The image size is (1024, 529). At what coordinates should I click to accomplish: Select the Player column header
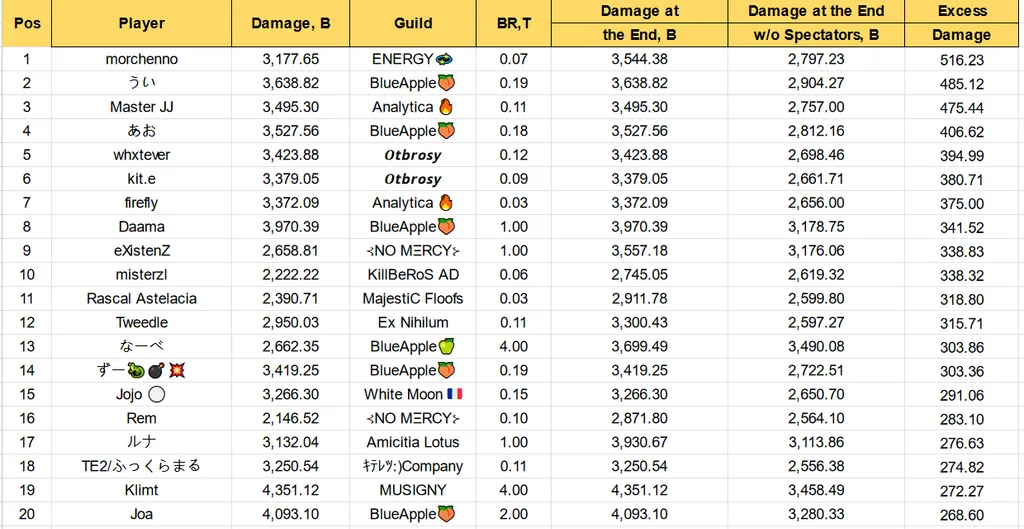141,24
